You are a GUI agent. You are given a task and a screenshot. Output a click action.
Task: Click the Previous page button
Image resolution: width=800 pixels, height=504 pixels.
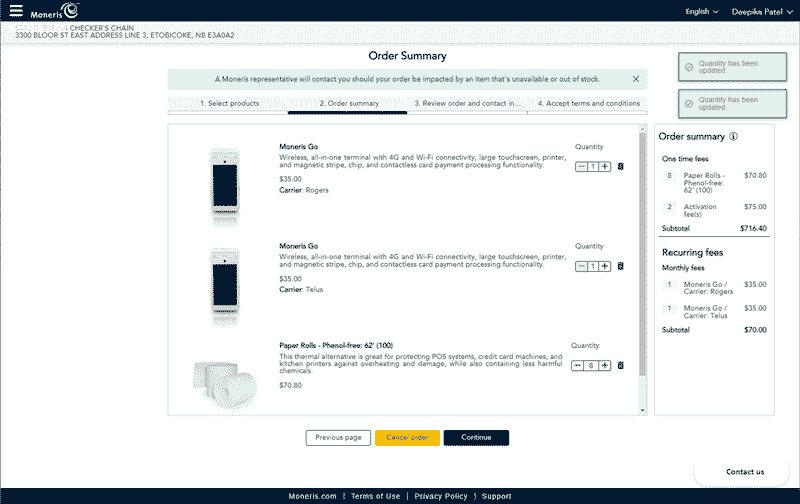[338, 438]
